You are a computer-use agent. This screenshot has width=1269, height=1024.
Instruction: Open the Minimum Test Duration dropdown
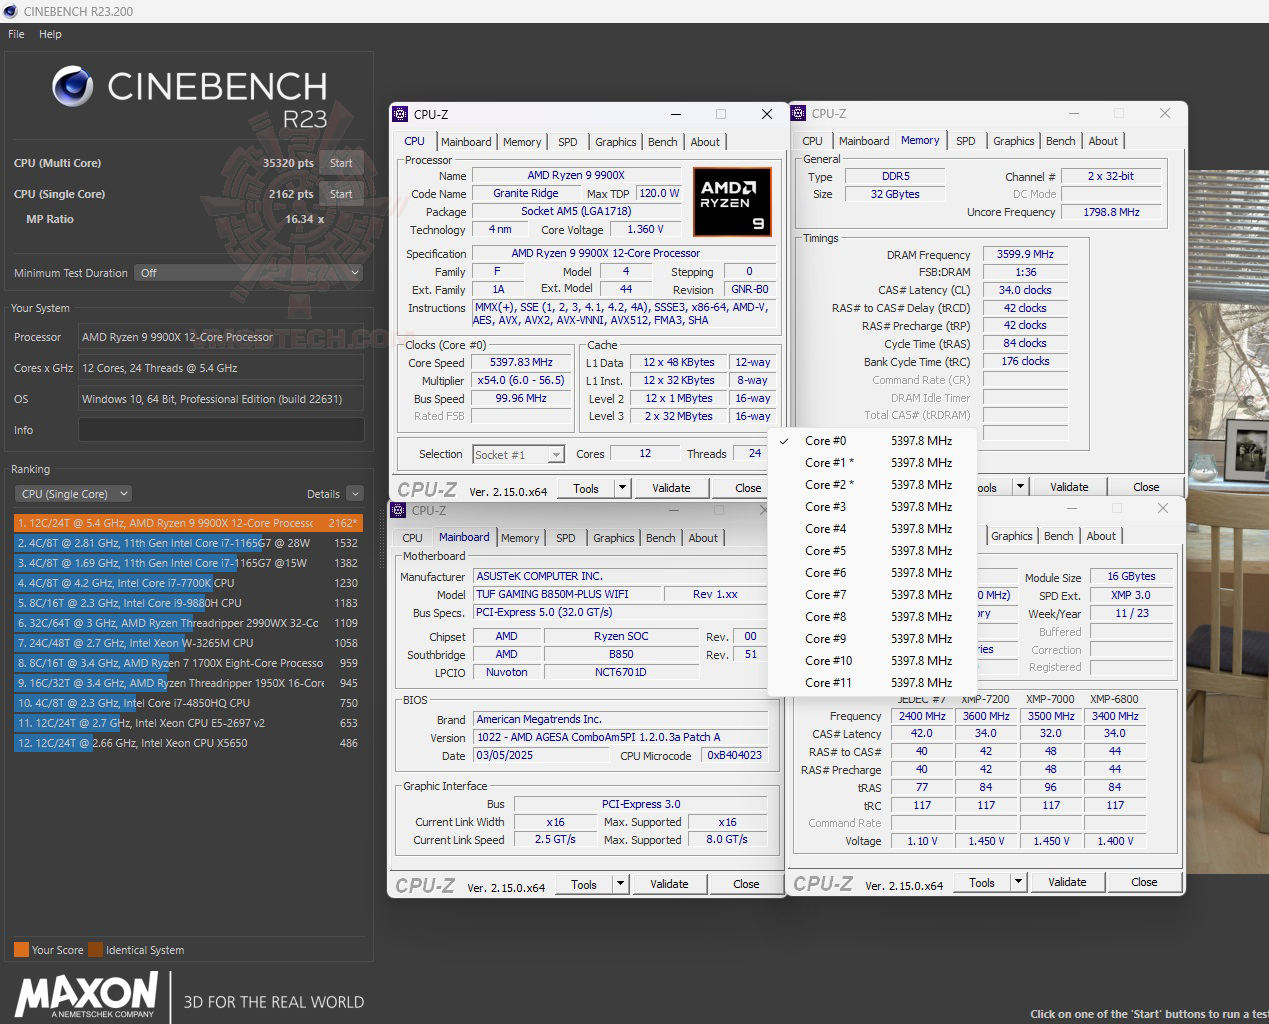(248, 273)
